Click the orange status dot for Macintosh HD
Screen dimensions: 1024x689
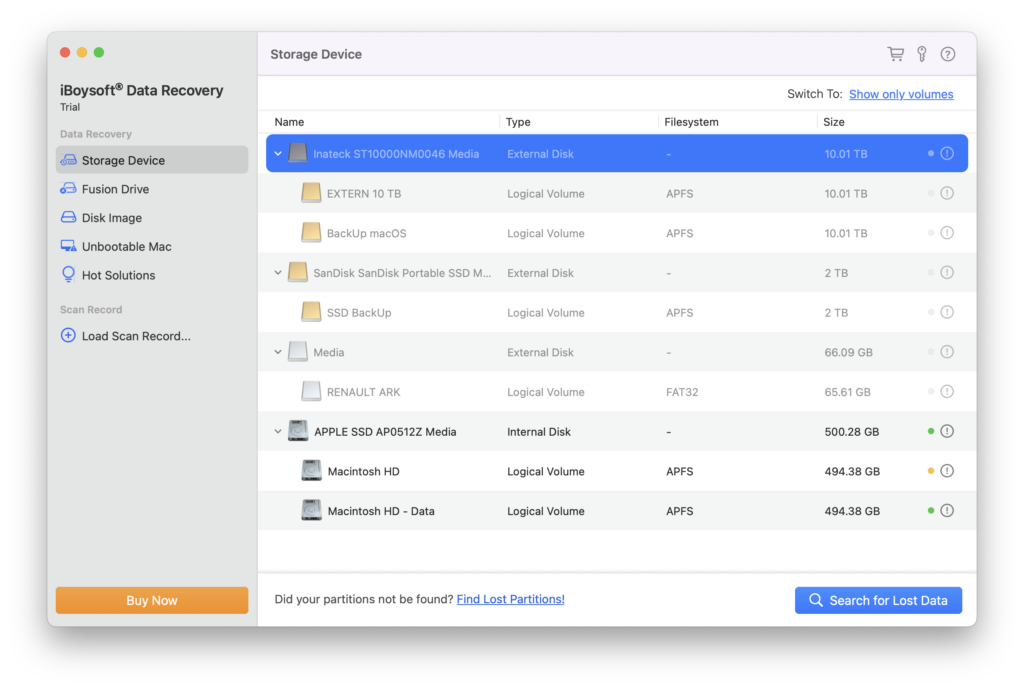[931, 471]
